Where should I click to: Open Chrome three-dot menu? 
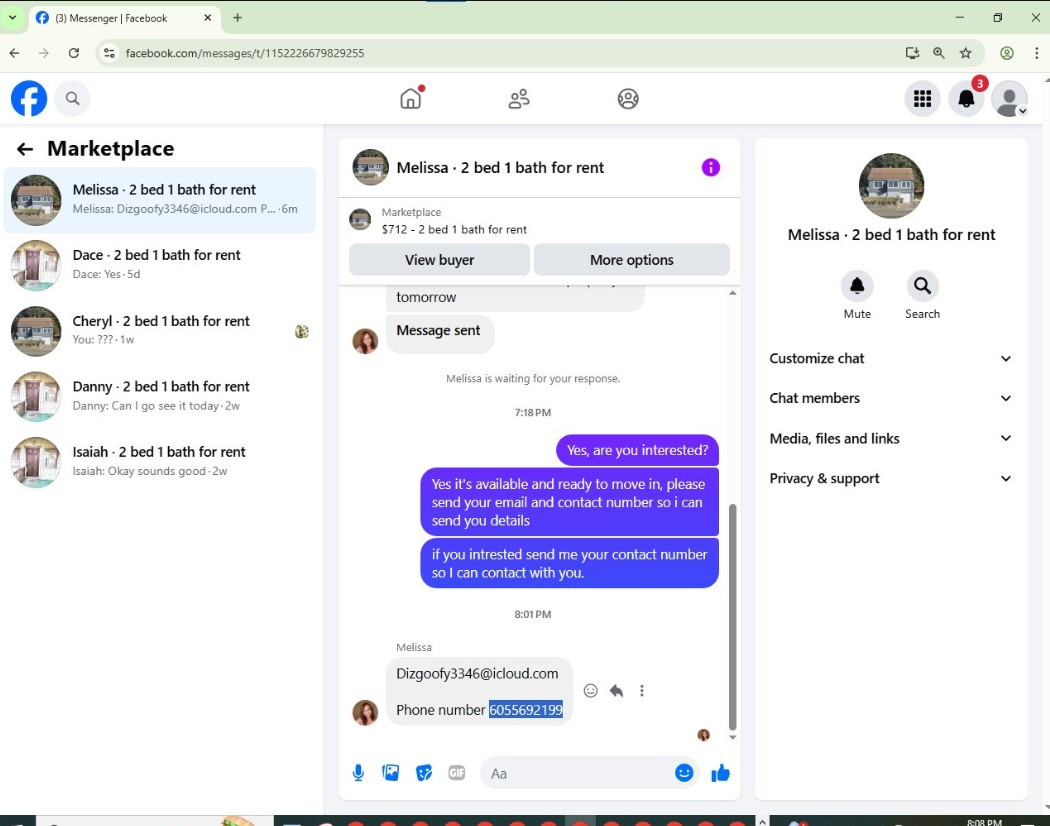(x=1036, y=53)
